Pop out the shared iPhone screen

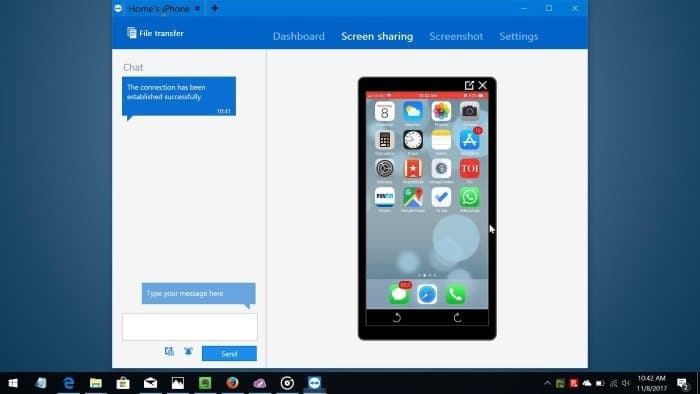[469, 85]
